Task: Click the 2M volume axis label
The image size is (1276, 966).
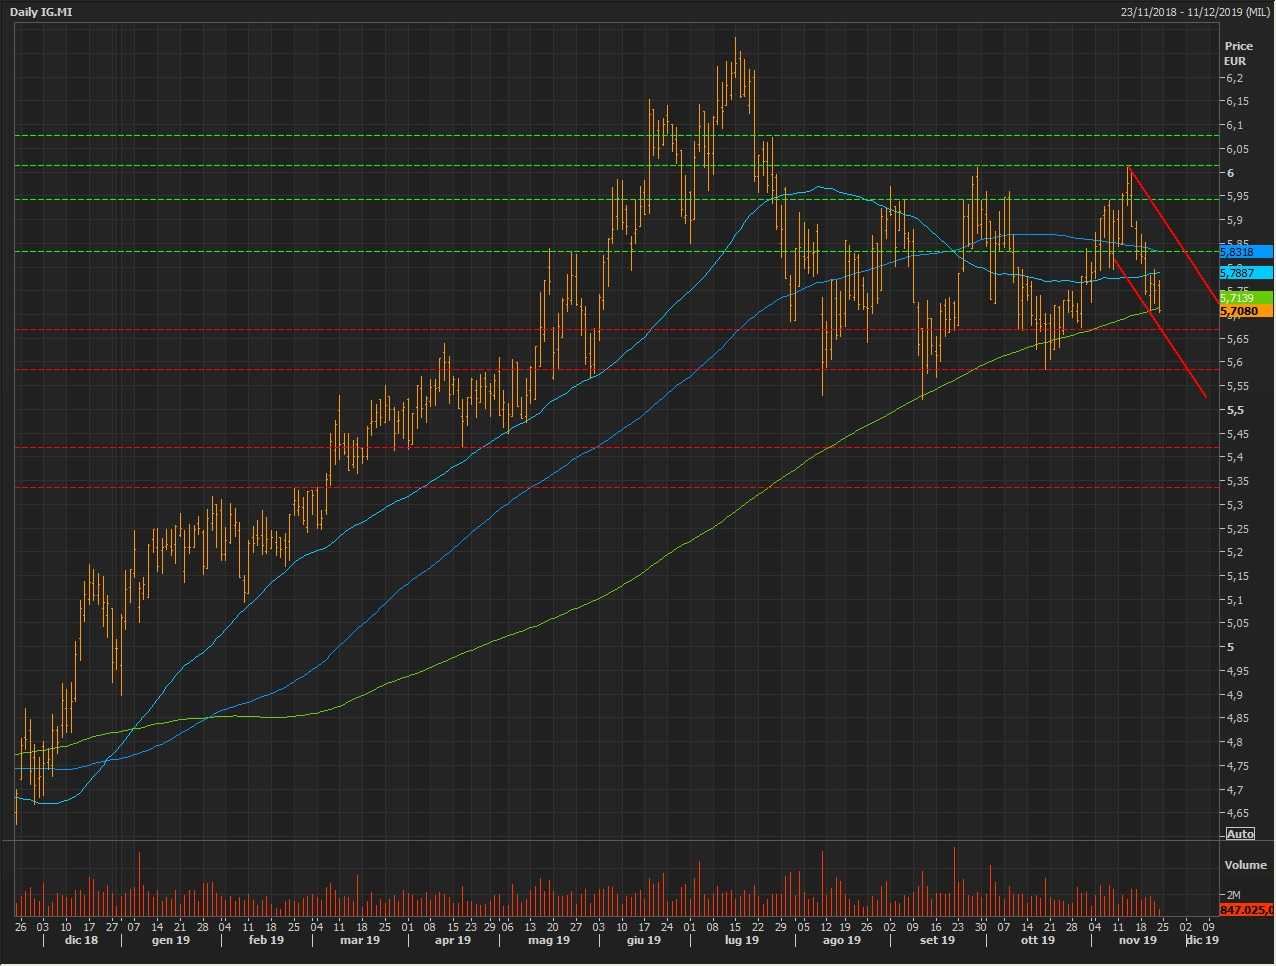Action: (x=1234, y=895)
